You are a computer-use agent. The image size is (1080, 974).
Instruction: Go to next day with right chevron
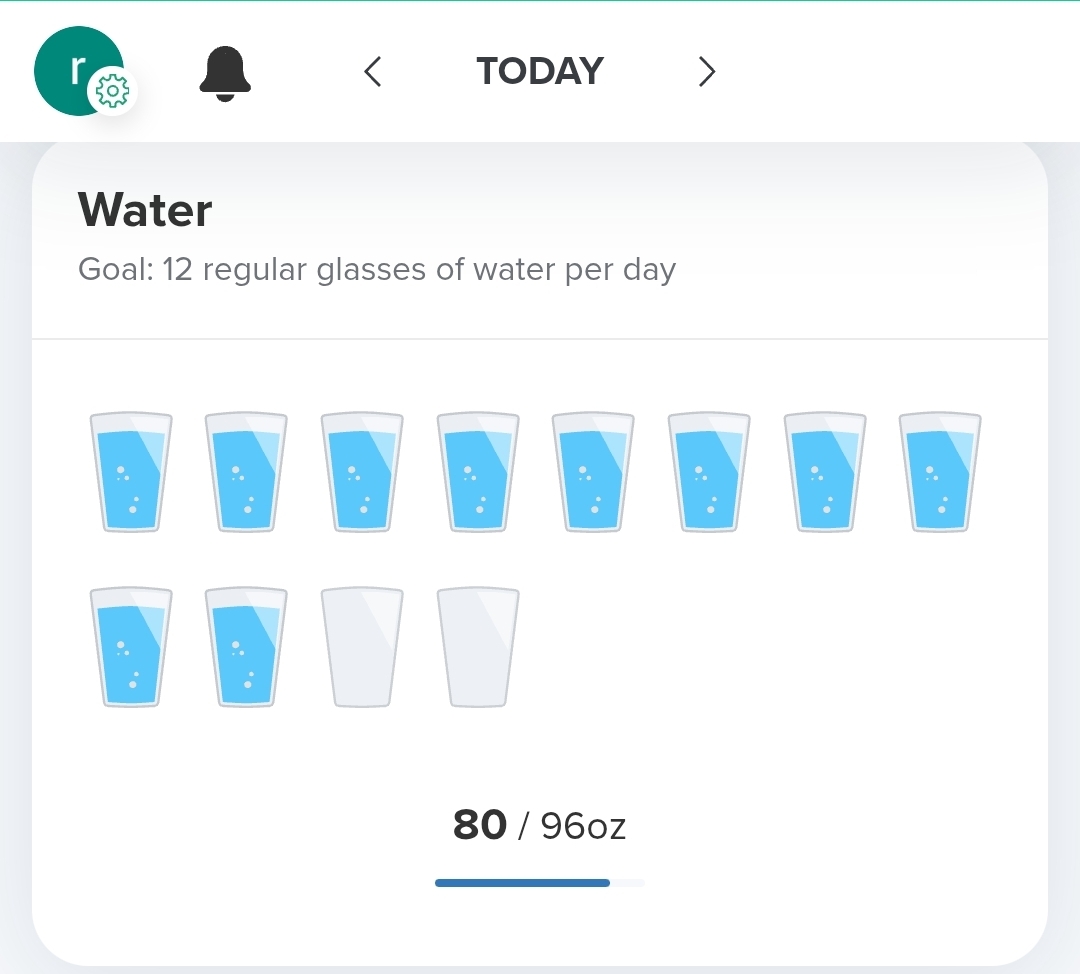click(707, 71)
